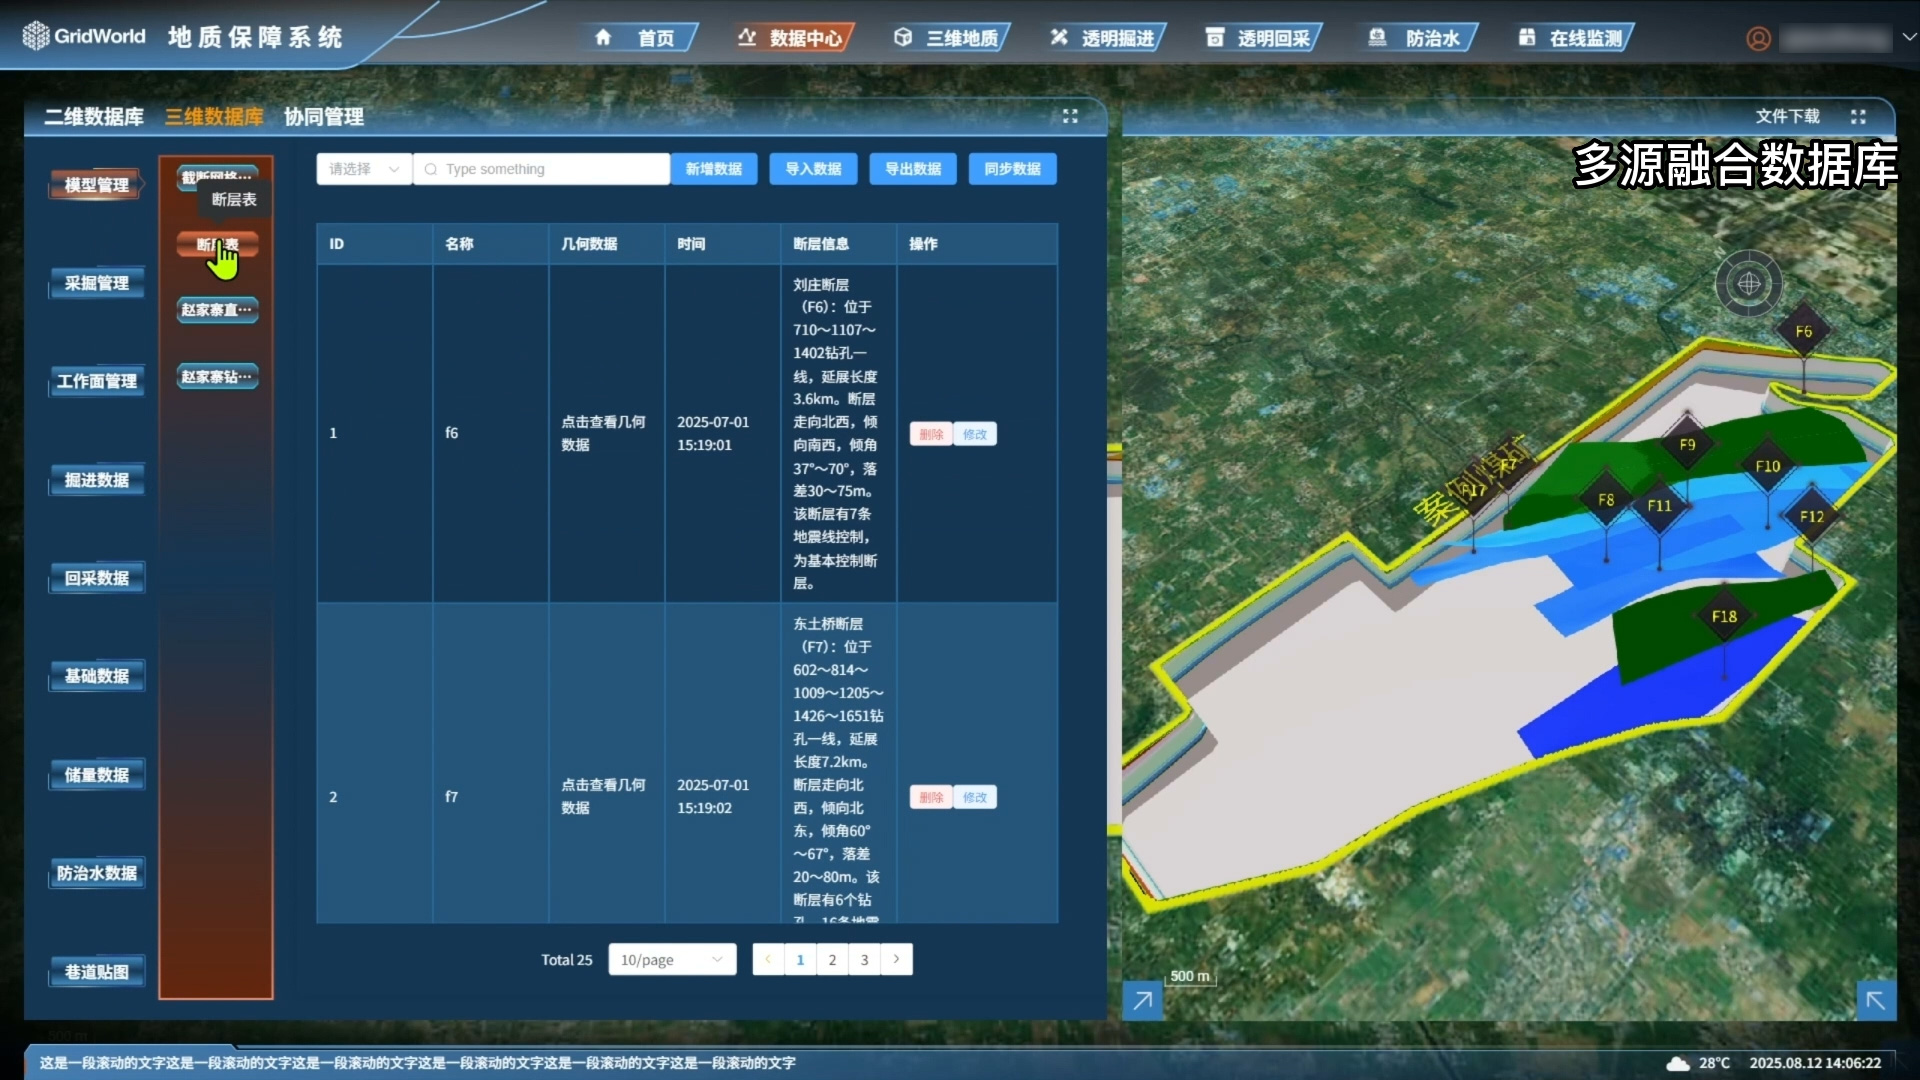Click 修改 for the f7 row

click(974, 797)
